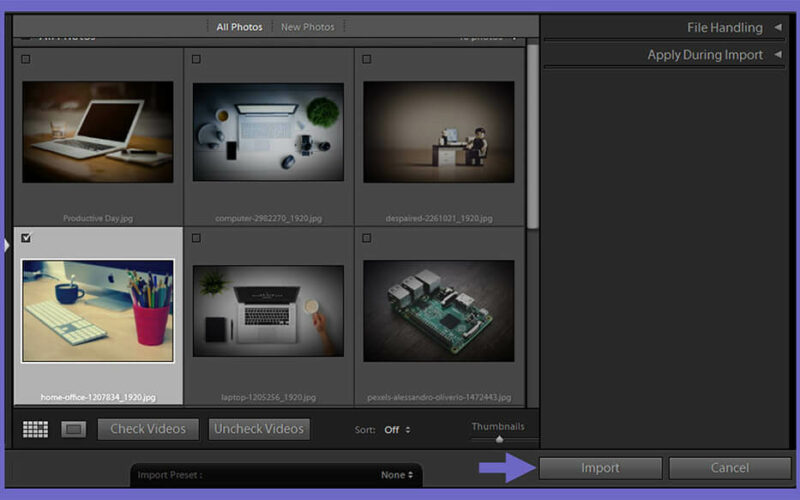
Task: Select the Productive Day laptop thumbnail
Action: [x=97, y=132]
